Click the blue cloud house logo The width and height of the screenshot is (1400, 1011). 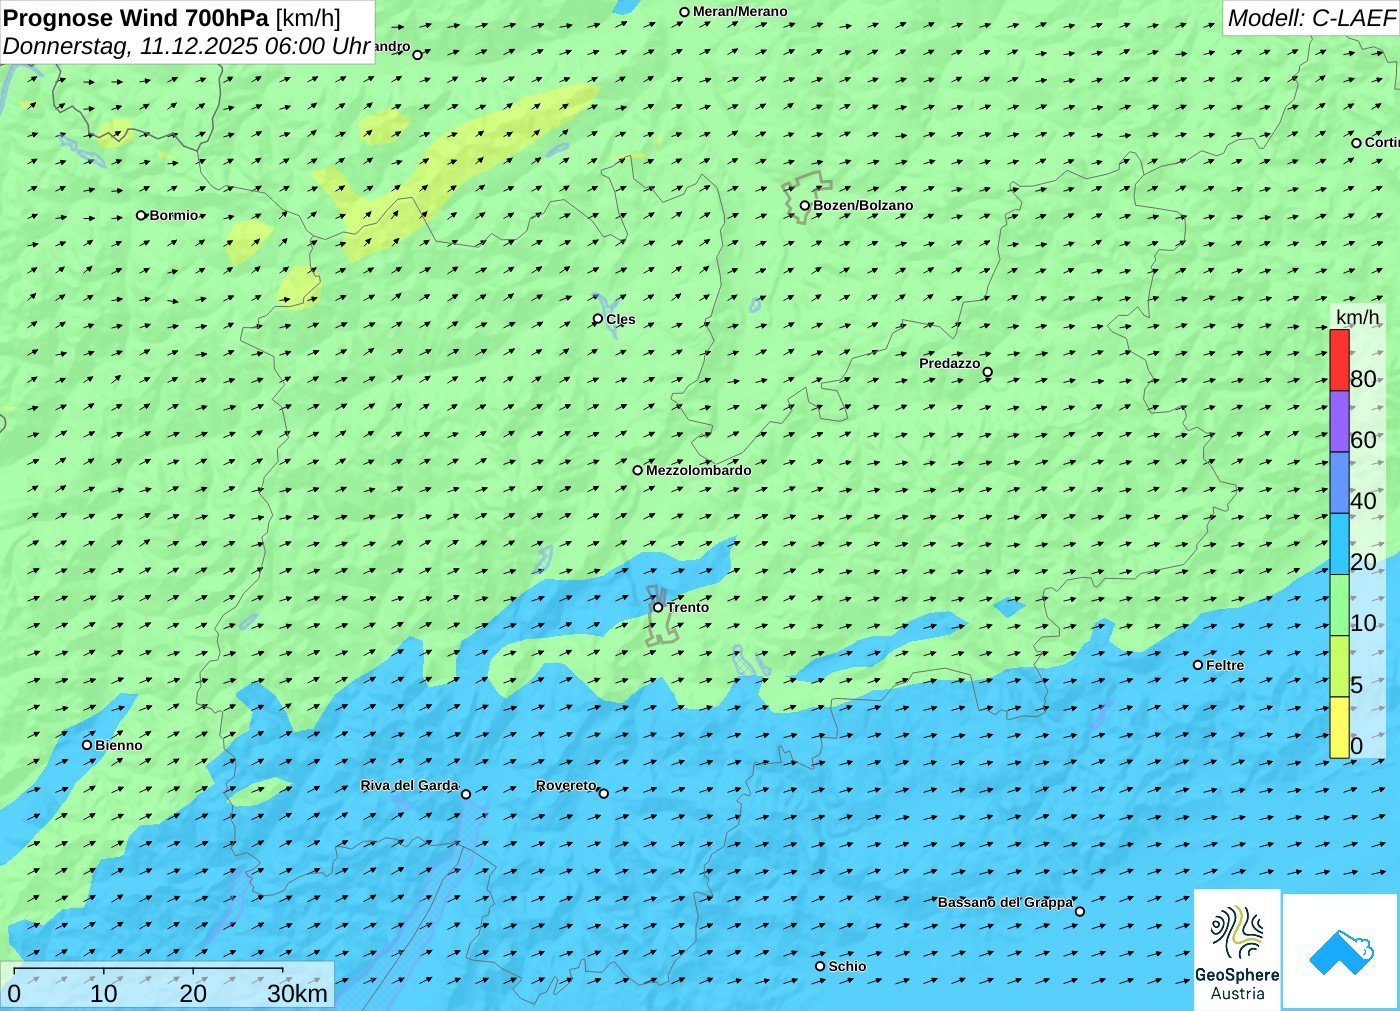[x=1341, y=951]
